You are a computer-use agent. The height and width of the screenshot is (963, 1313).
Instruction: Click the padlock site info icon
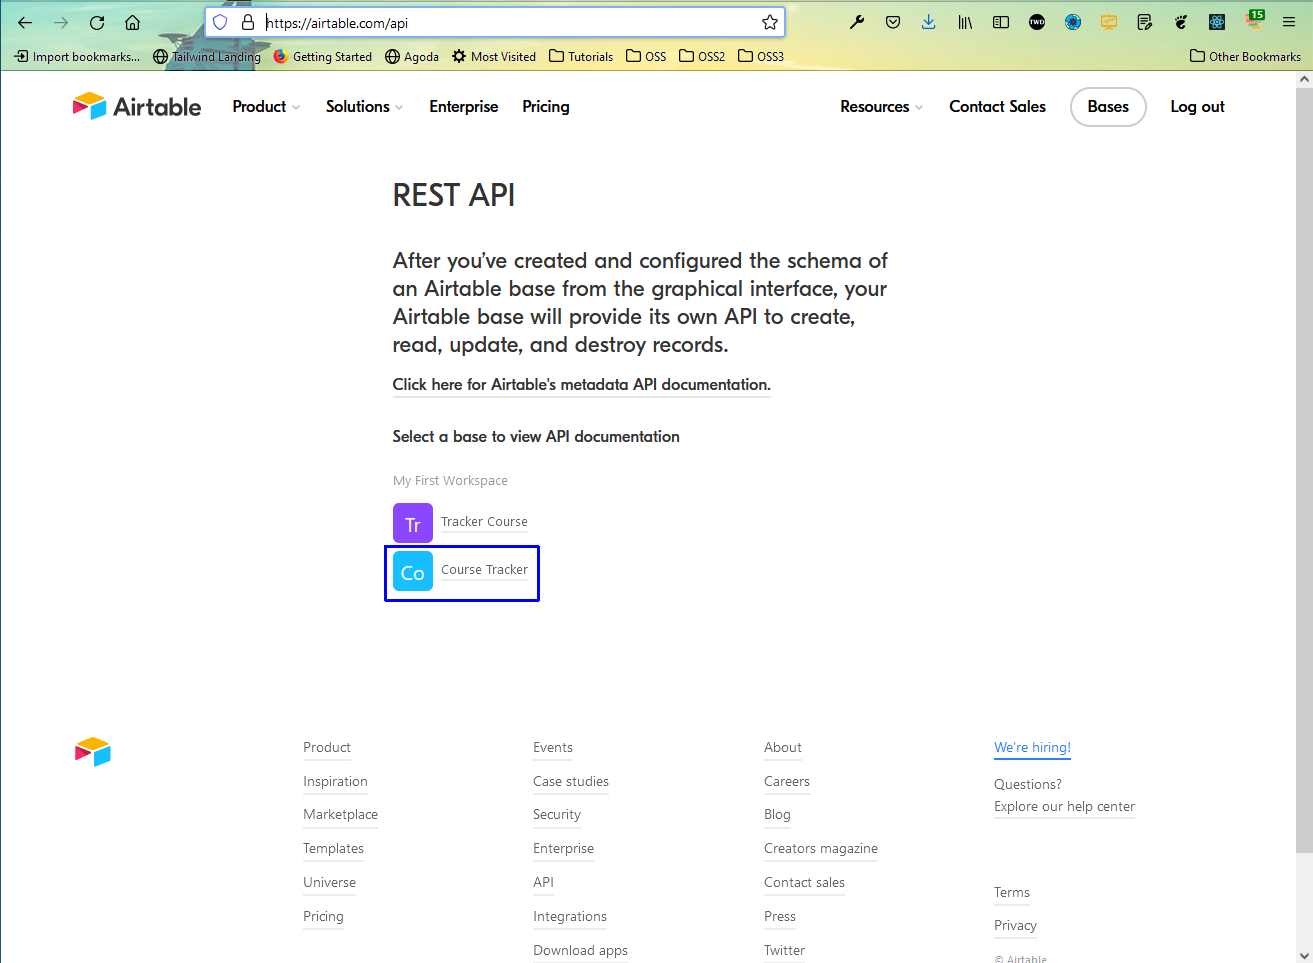point(248,22)
